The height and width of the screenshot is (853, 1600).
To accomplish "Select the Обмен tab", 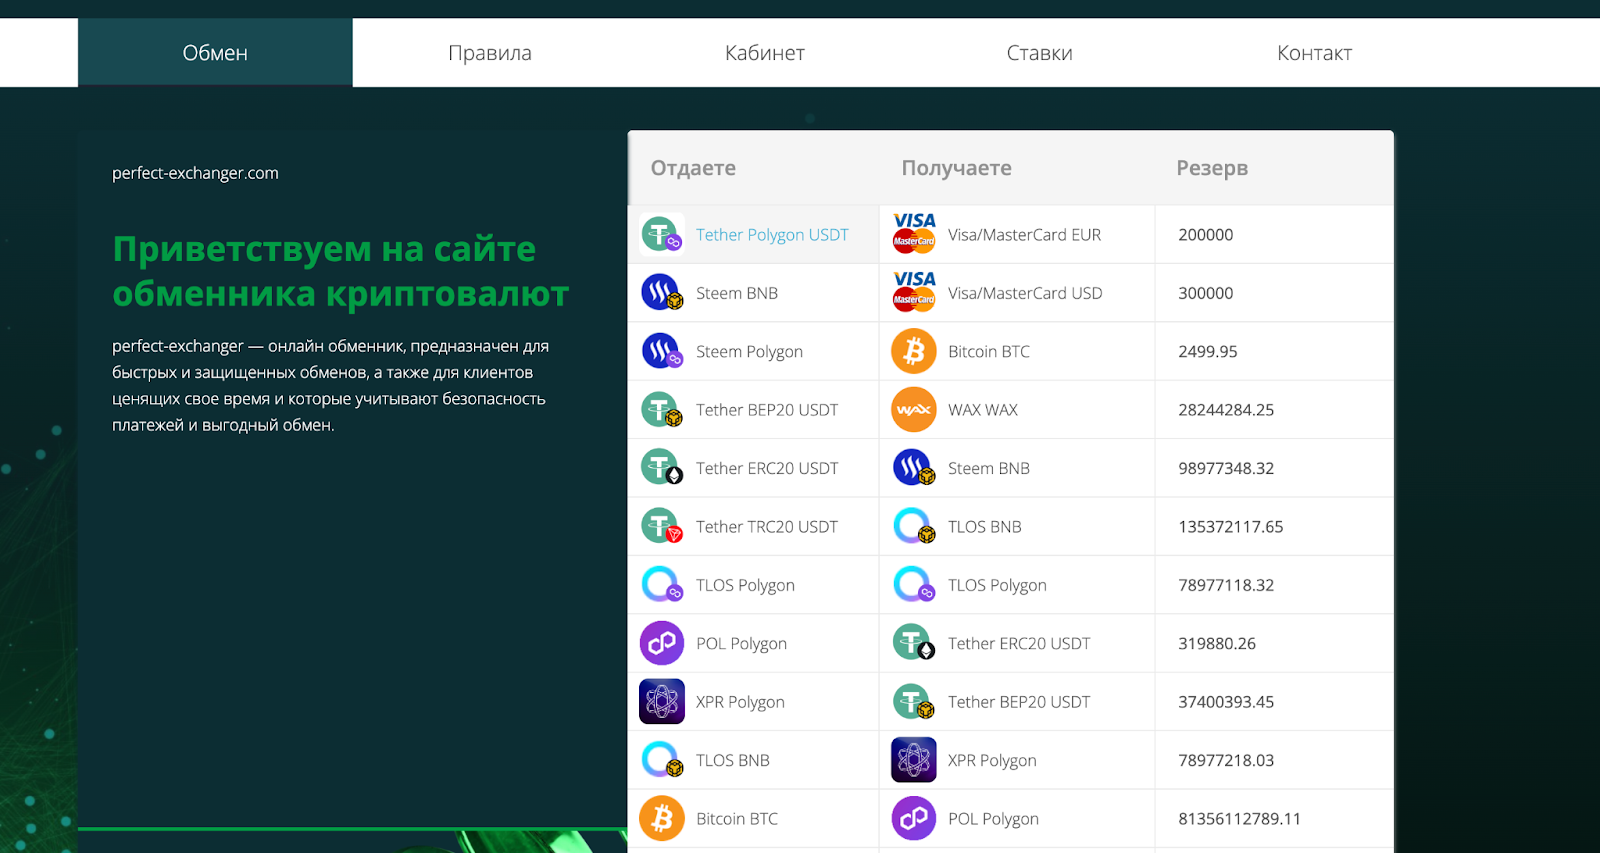I will (215, 53).
